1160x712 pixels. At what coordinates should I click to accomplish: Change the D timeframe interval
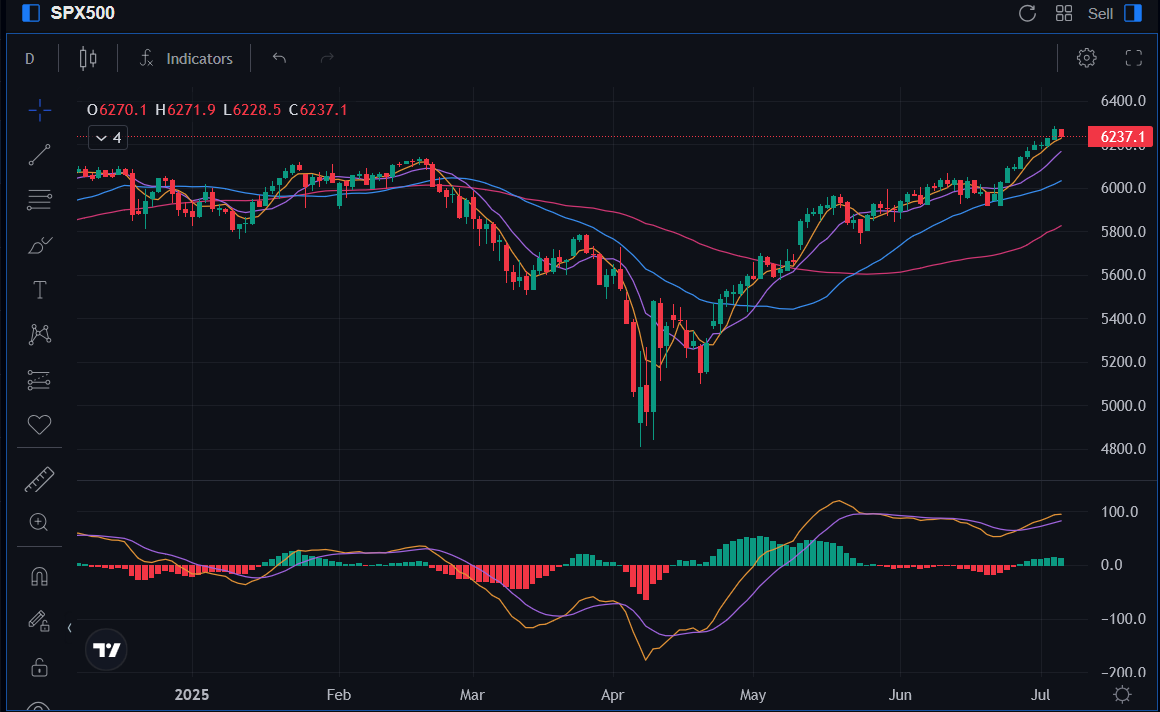click(30, 58)
